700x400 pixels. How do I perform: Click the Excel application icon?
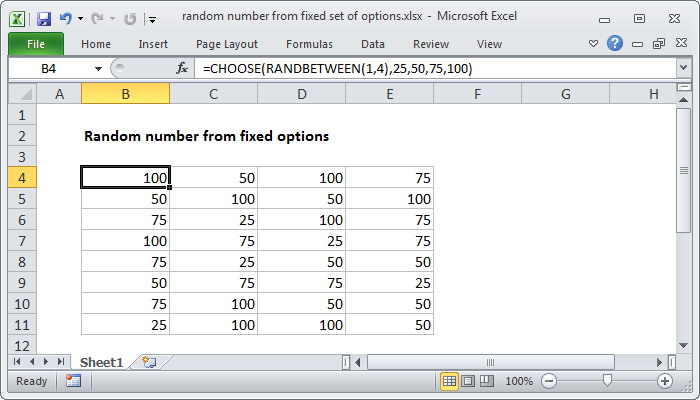(17, 19)
